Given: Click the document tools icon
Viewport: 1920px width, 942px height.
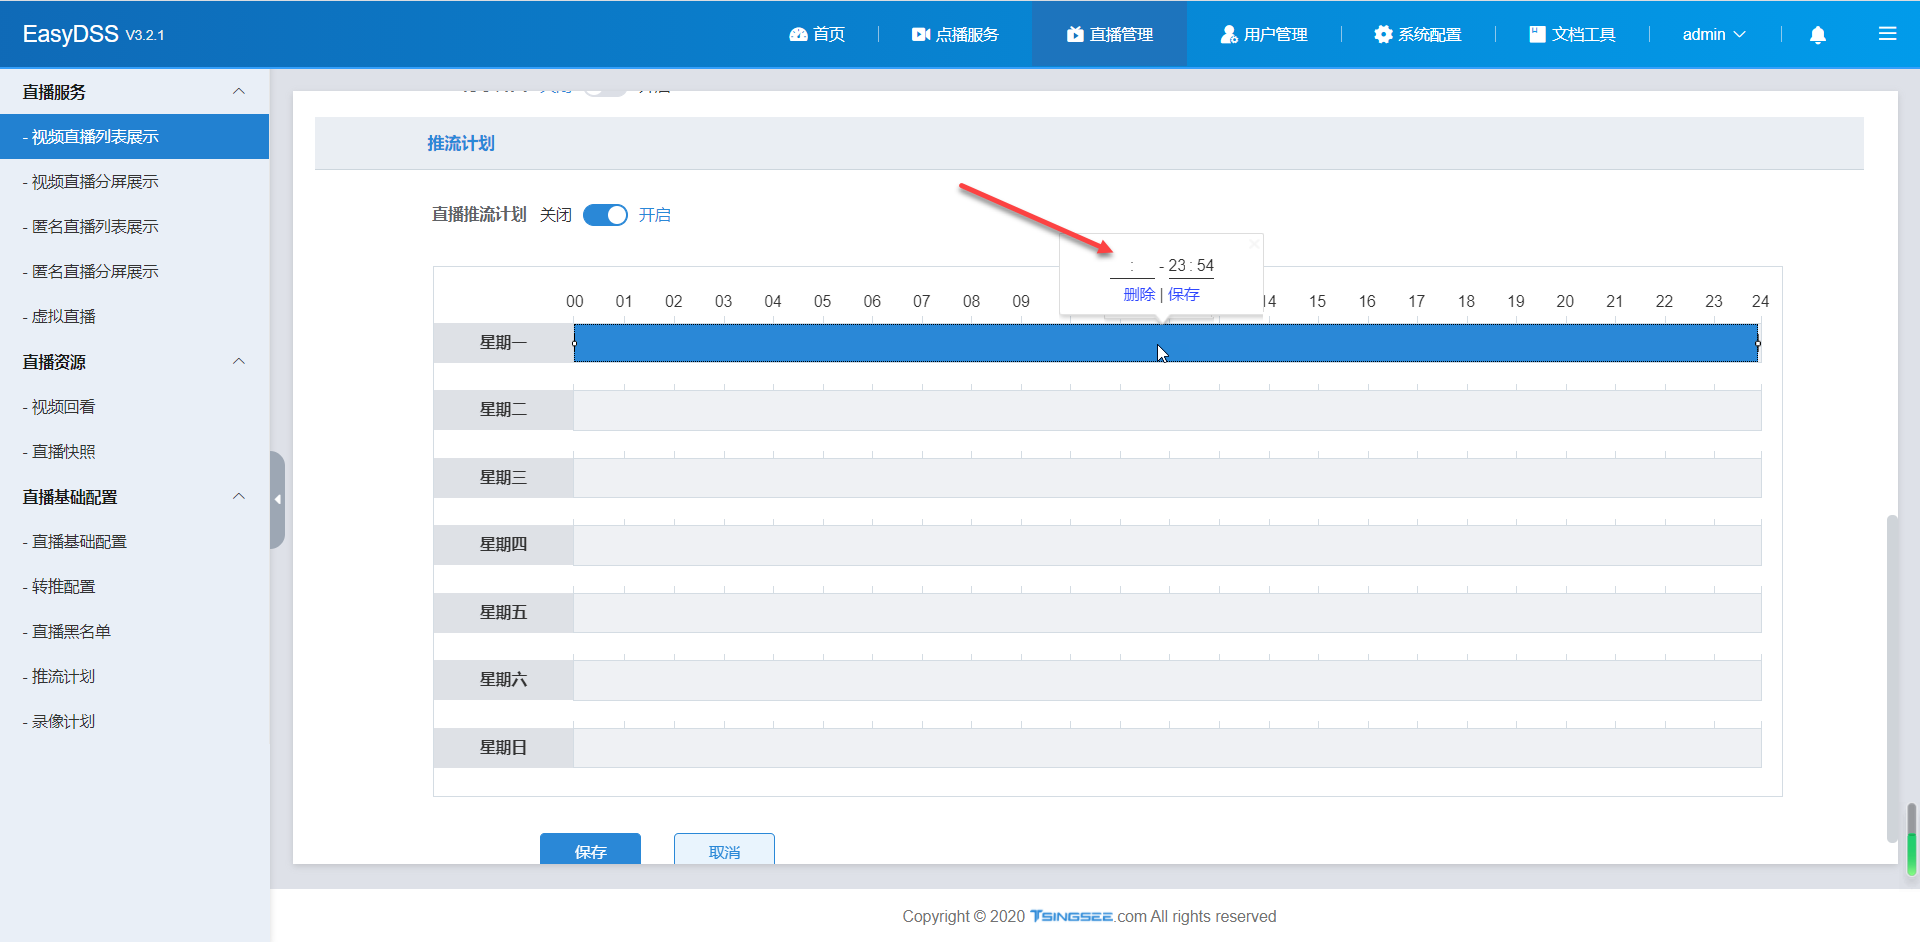Looking at the screenshot, I should coord(1537,34).
